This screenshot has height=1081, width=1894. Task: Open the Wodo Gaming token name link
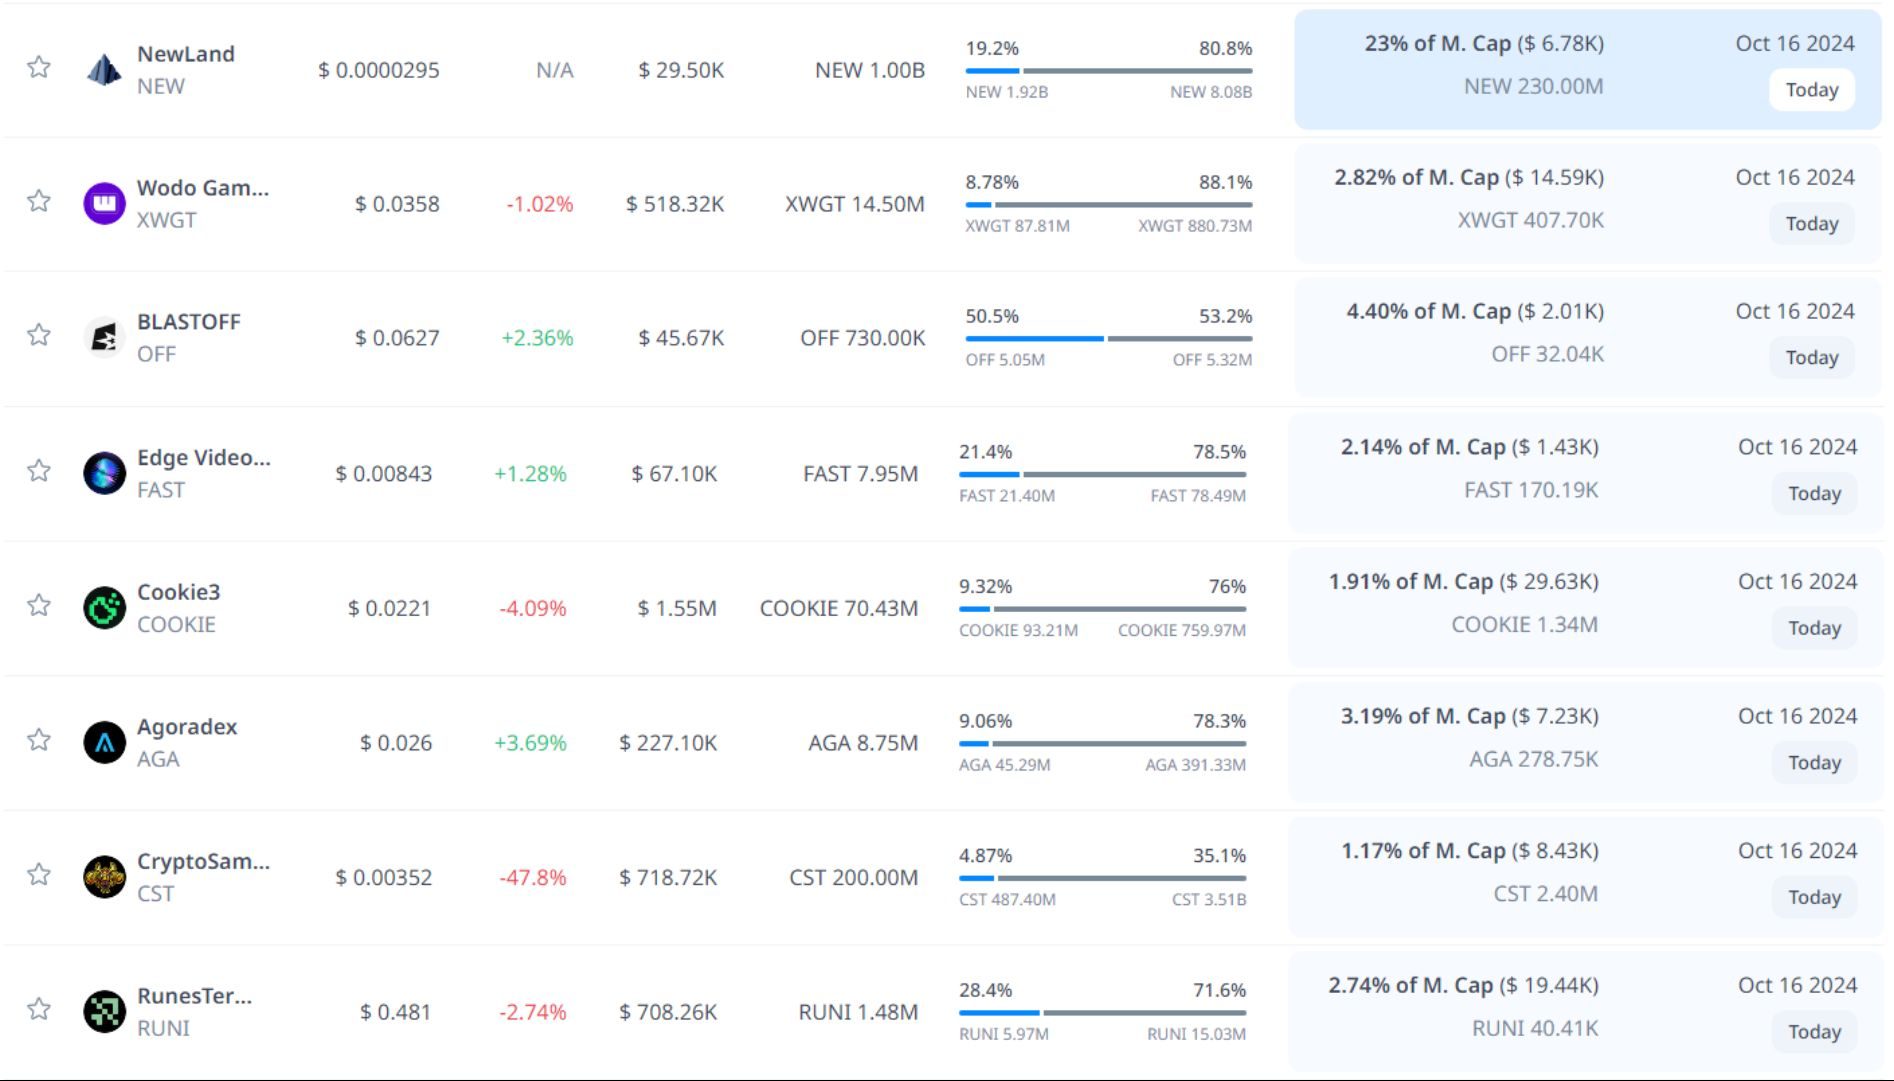click(202, 188)
